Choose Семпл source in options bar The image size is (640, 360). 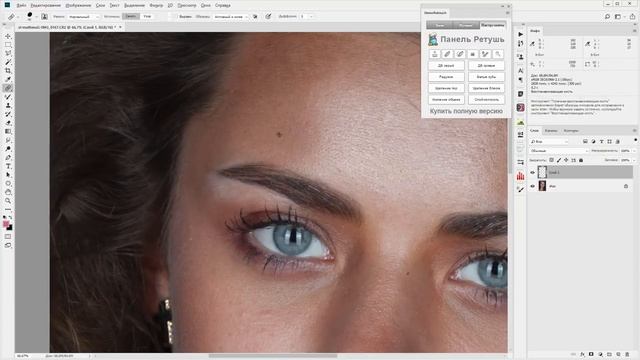131,16
